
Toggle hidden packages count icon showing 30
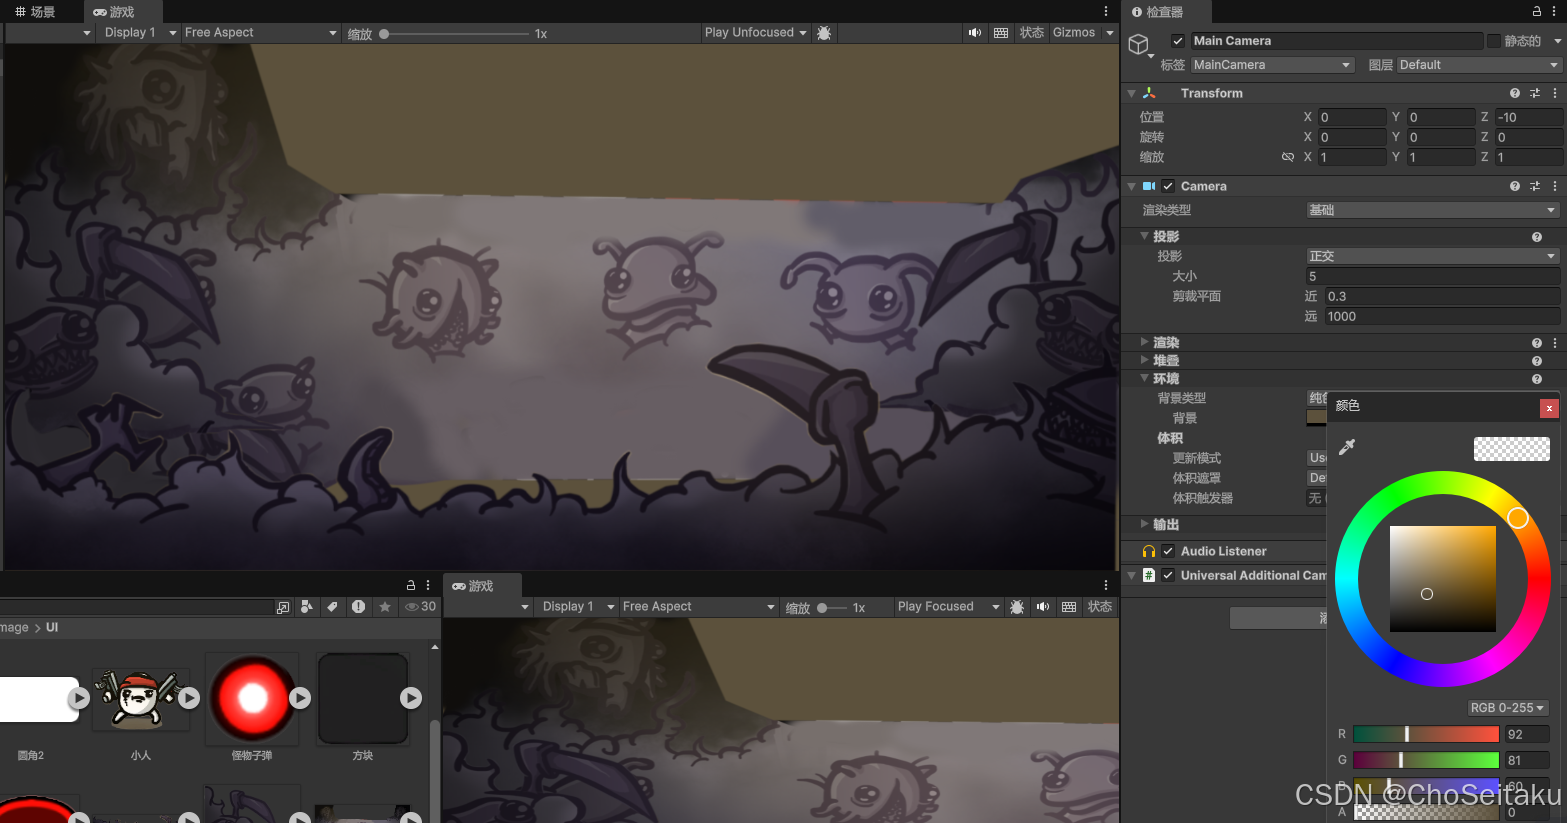[x=420, y=607]
